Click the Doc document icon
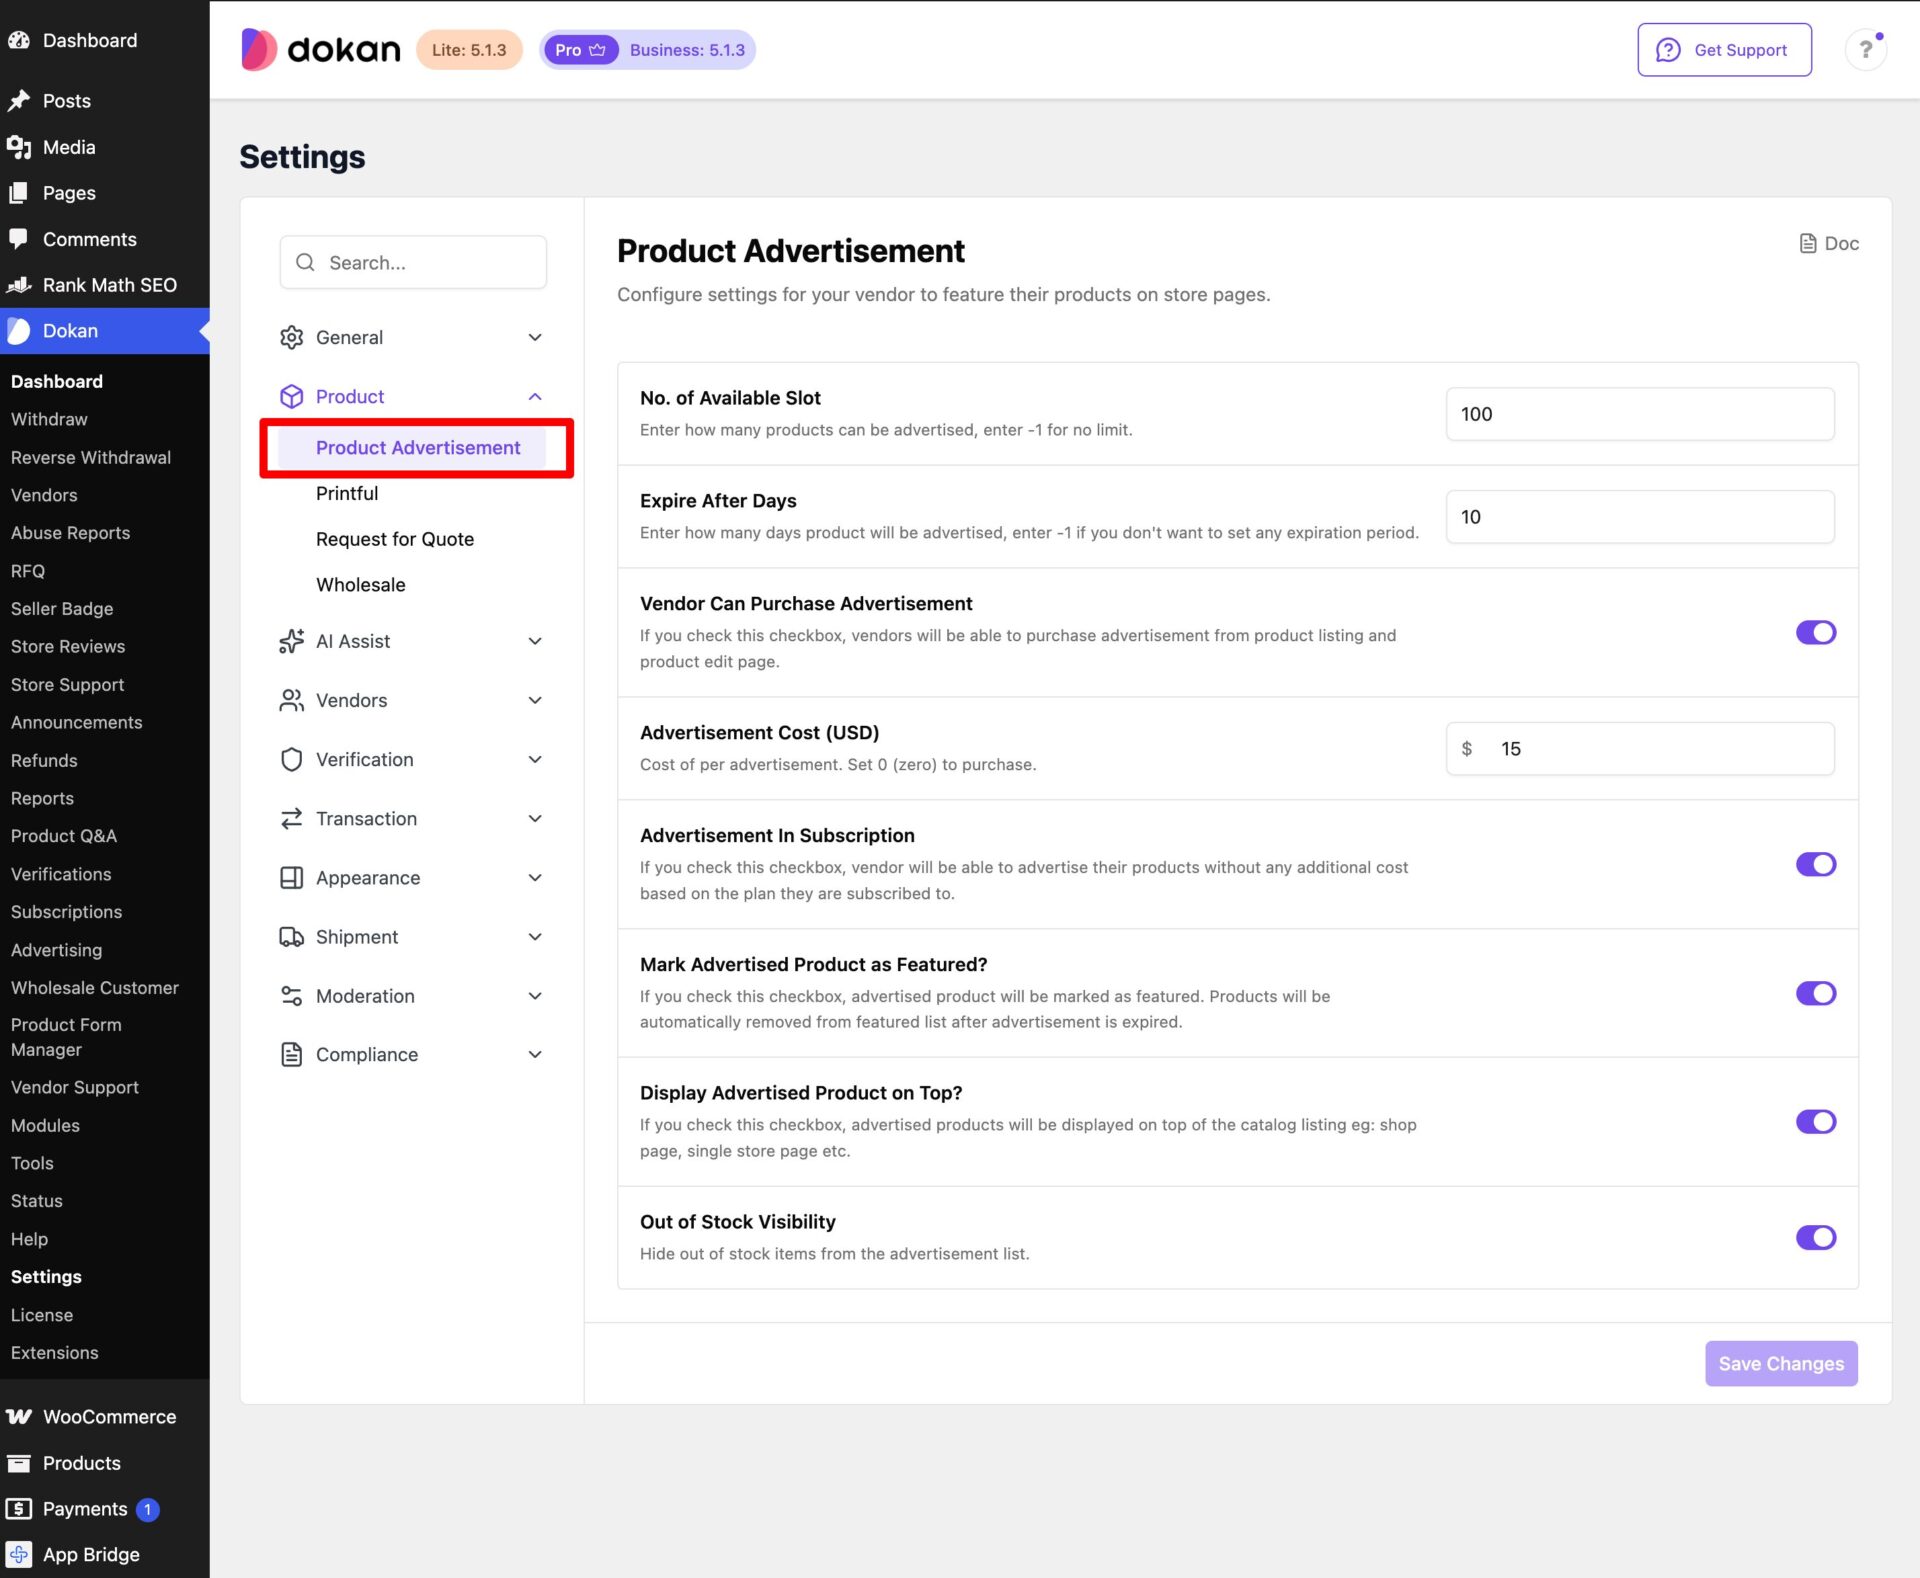The image size is (1920, 1578). tap(1808, 243)
